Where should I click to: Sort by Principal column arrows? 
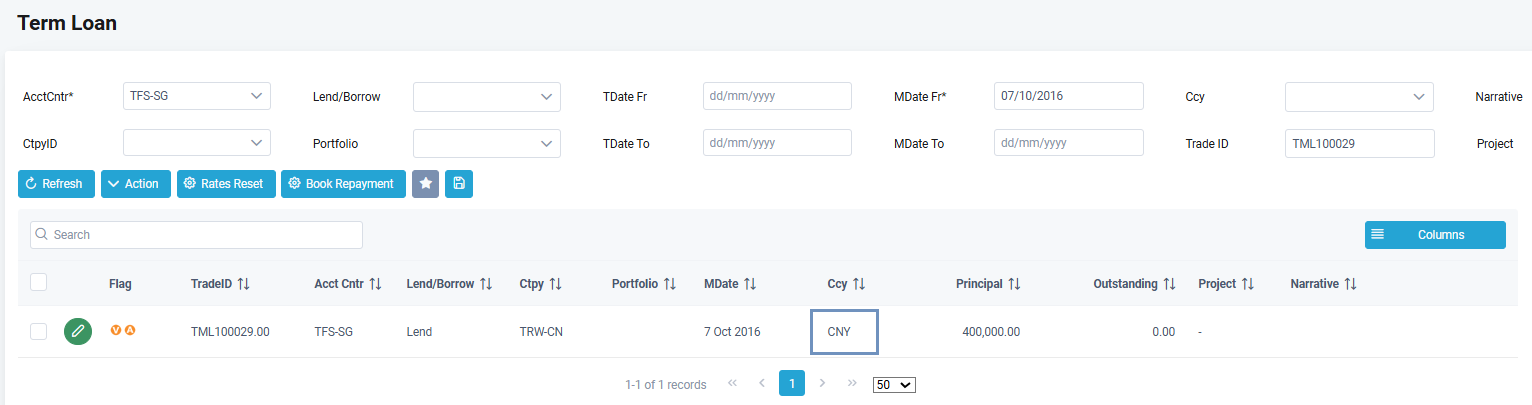1014,284
